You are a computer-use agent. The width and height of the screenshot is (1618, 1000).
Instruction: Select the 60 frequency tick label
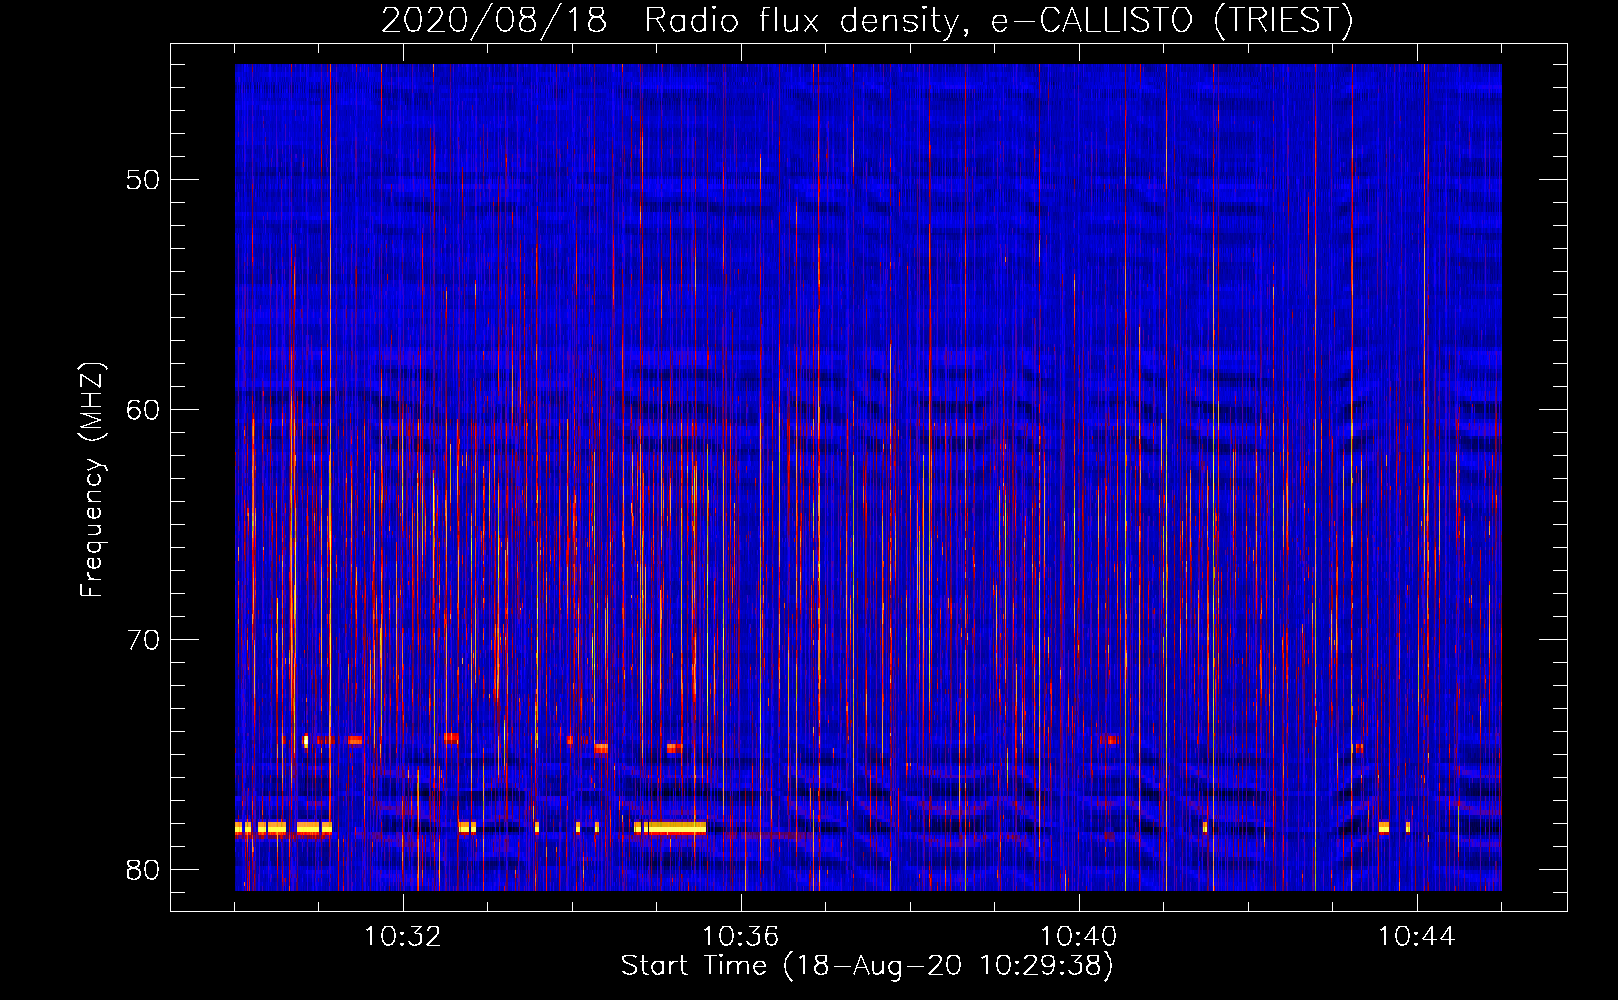pyautogui.click(x=143, y=410)
